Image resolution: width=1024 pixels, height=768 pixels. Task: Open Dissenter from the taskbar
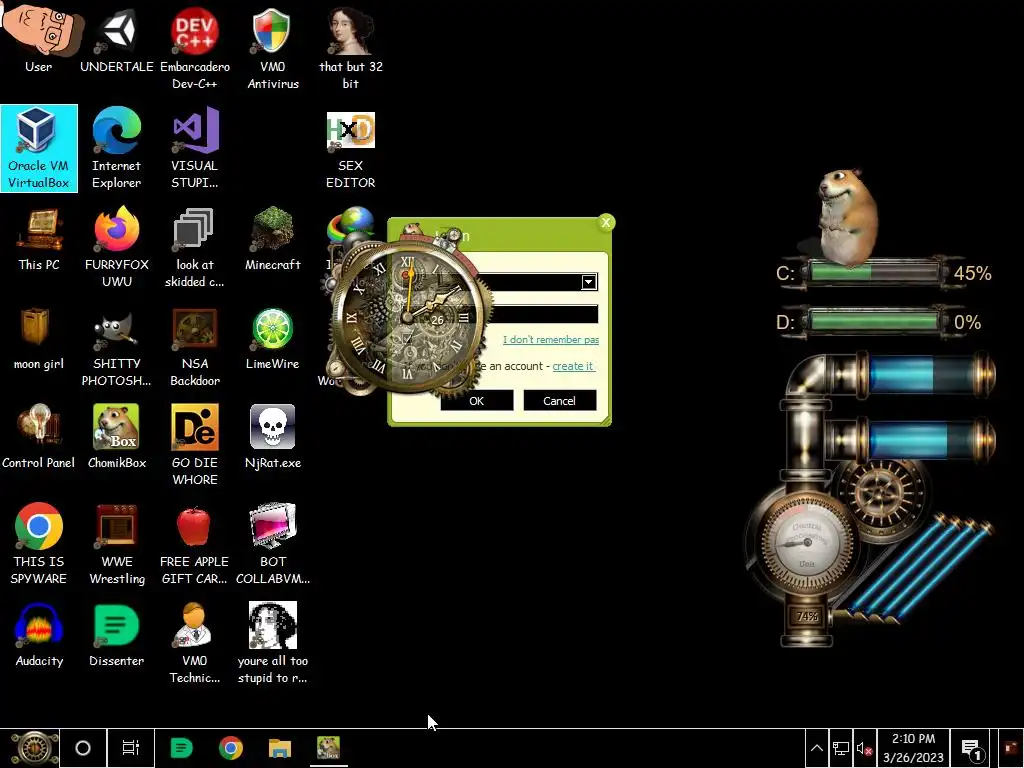181,748
